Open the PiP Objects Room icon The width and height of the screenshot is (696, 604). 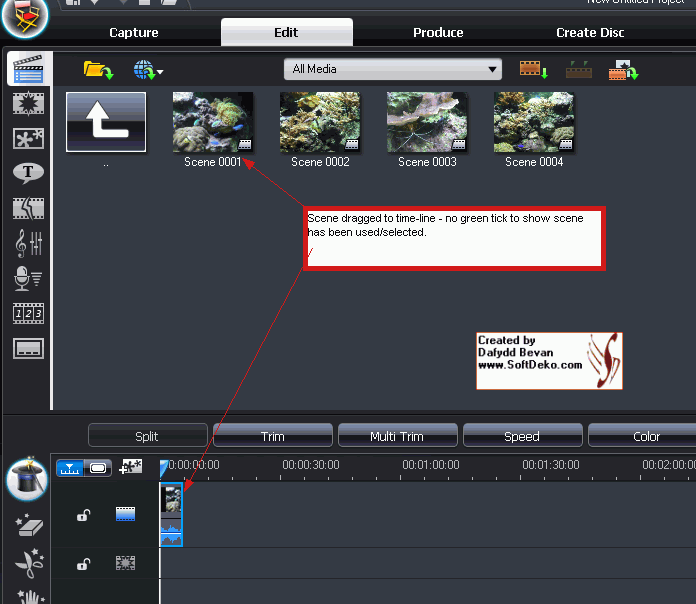pyautogui.click(x=28, y=138)
